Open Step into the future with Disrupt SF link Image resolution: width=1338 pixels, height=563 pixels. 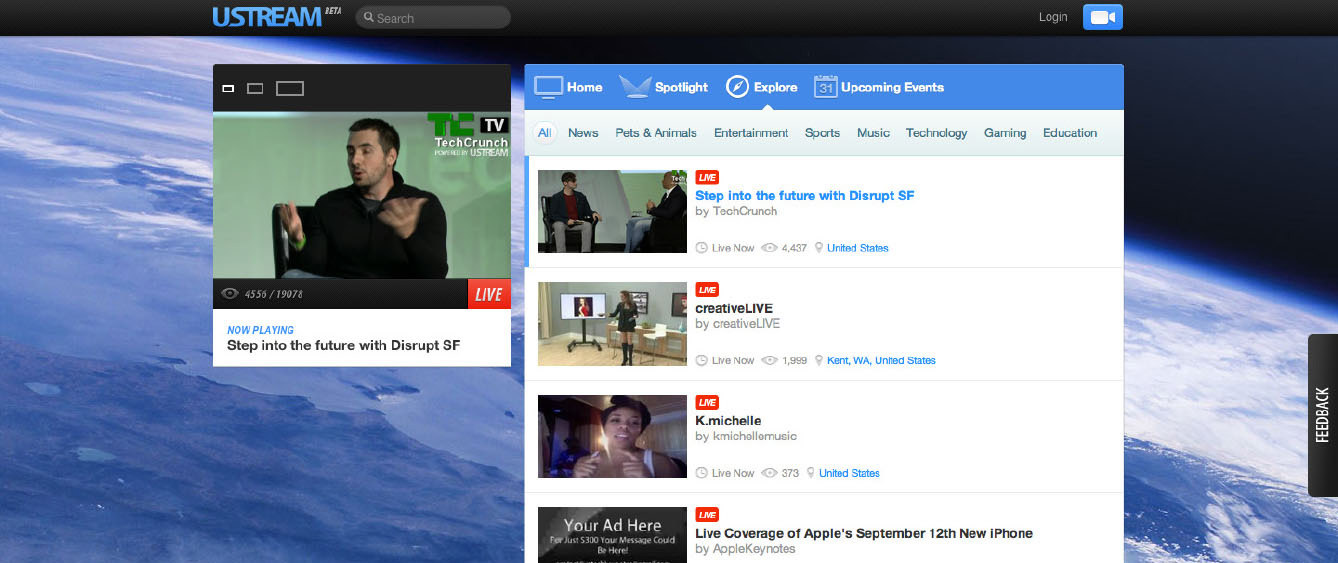click(x=805, y=196)
